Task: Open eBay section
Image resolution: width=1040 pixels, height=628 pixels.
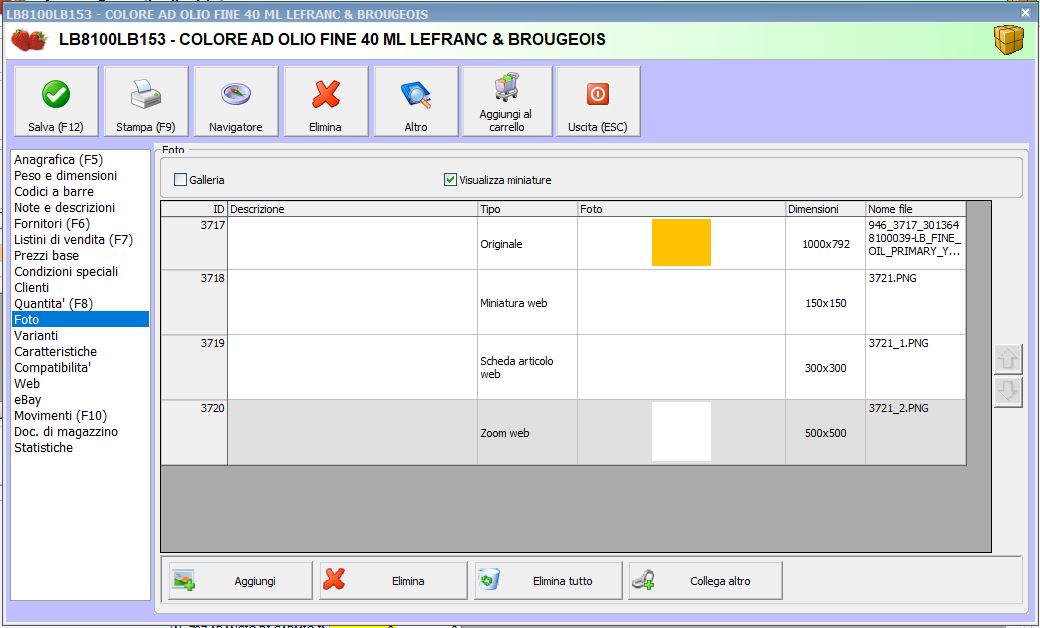Action: coord(27,399)
